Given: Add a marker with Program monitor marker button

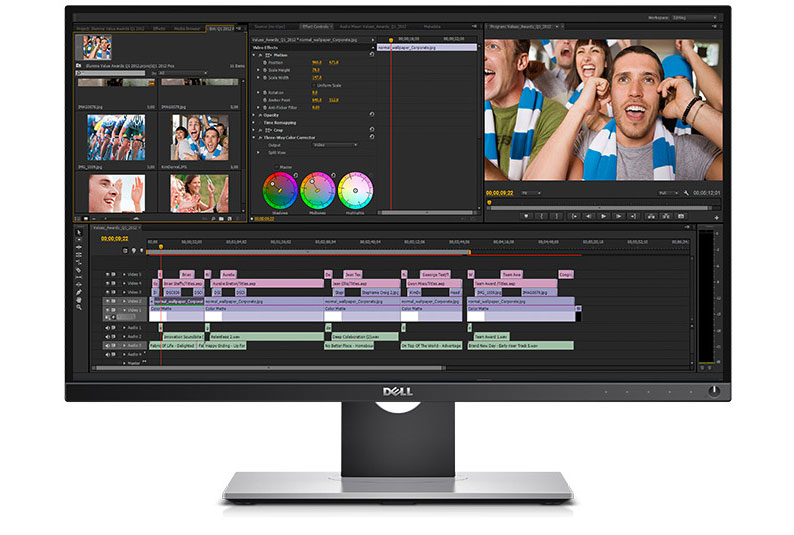Looking at the screenshot, I should pyautogui.click(x=526, y=216).
